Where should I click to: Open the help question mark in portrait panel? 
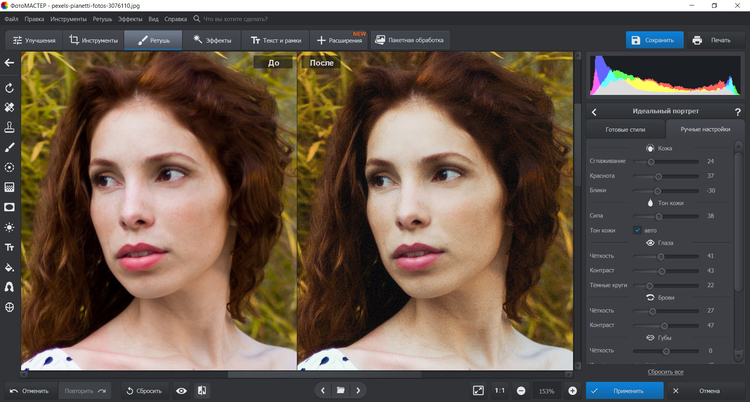coord(737,111)
